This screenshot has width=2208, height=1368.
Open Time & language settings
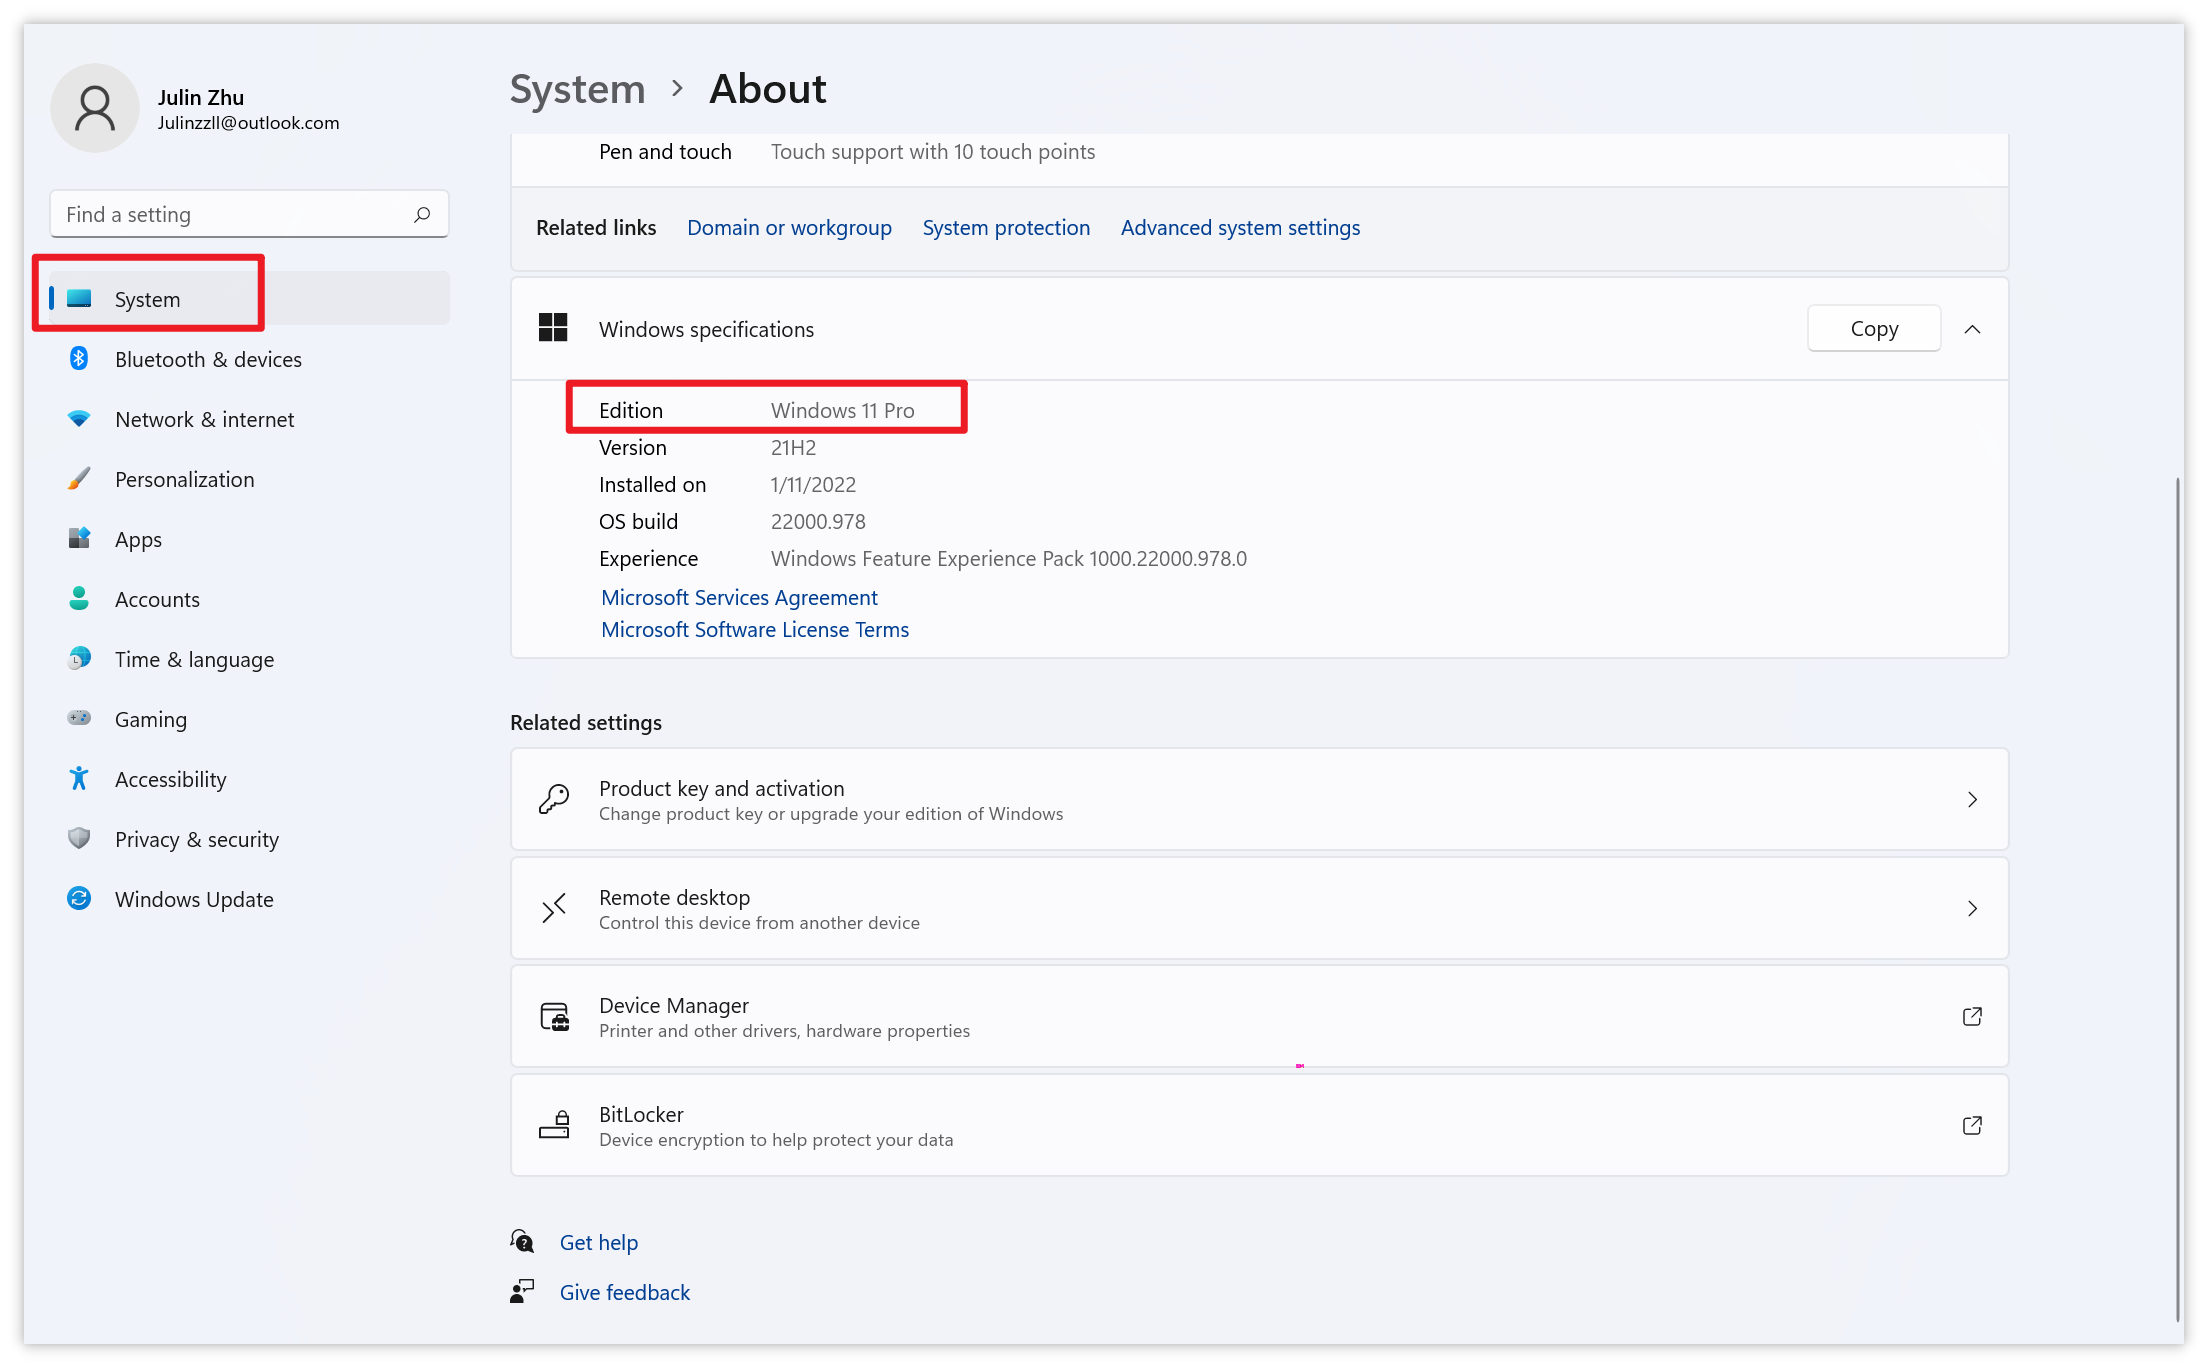coord(249,658)
